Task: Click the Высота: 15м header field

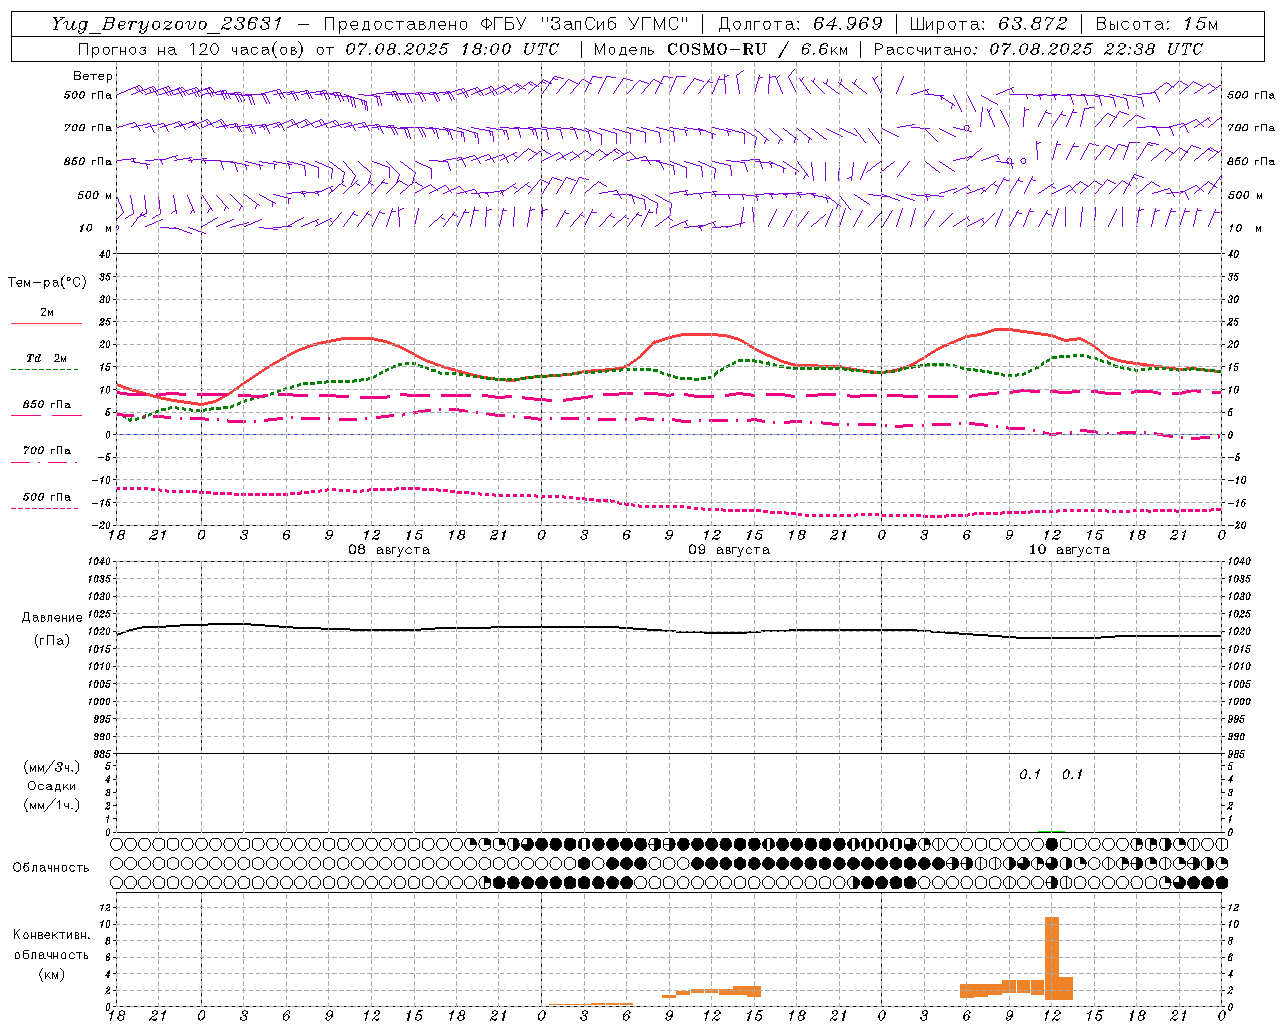Action: point(1157,24)
